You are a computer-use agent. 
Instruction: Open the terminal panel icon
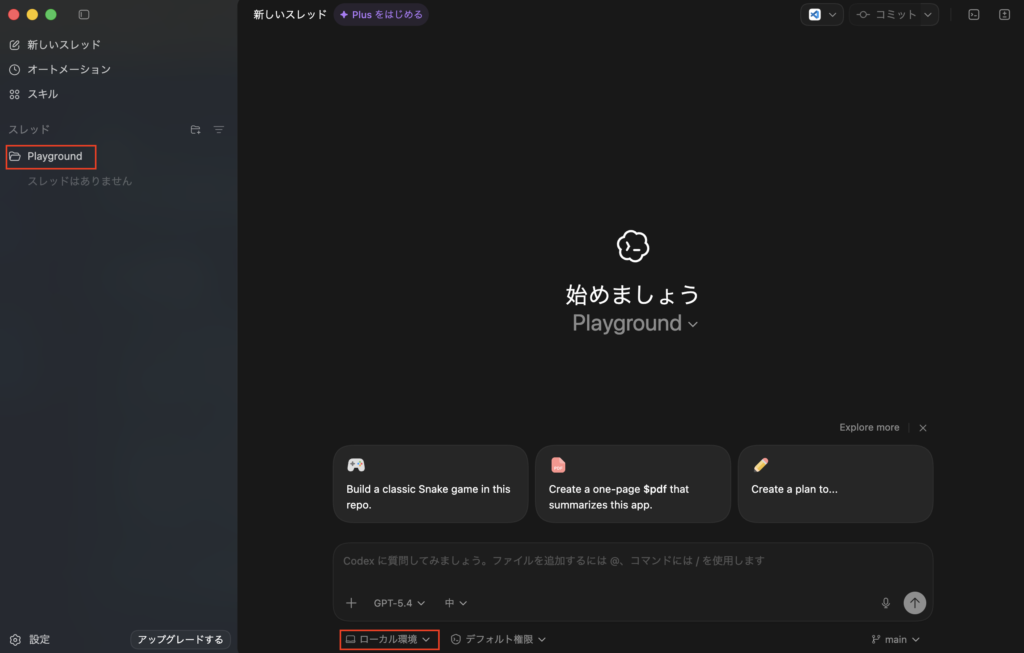click(973, 15)
